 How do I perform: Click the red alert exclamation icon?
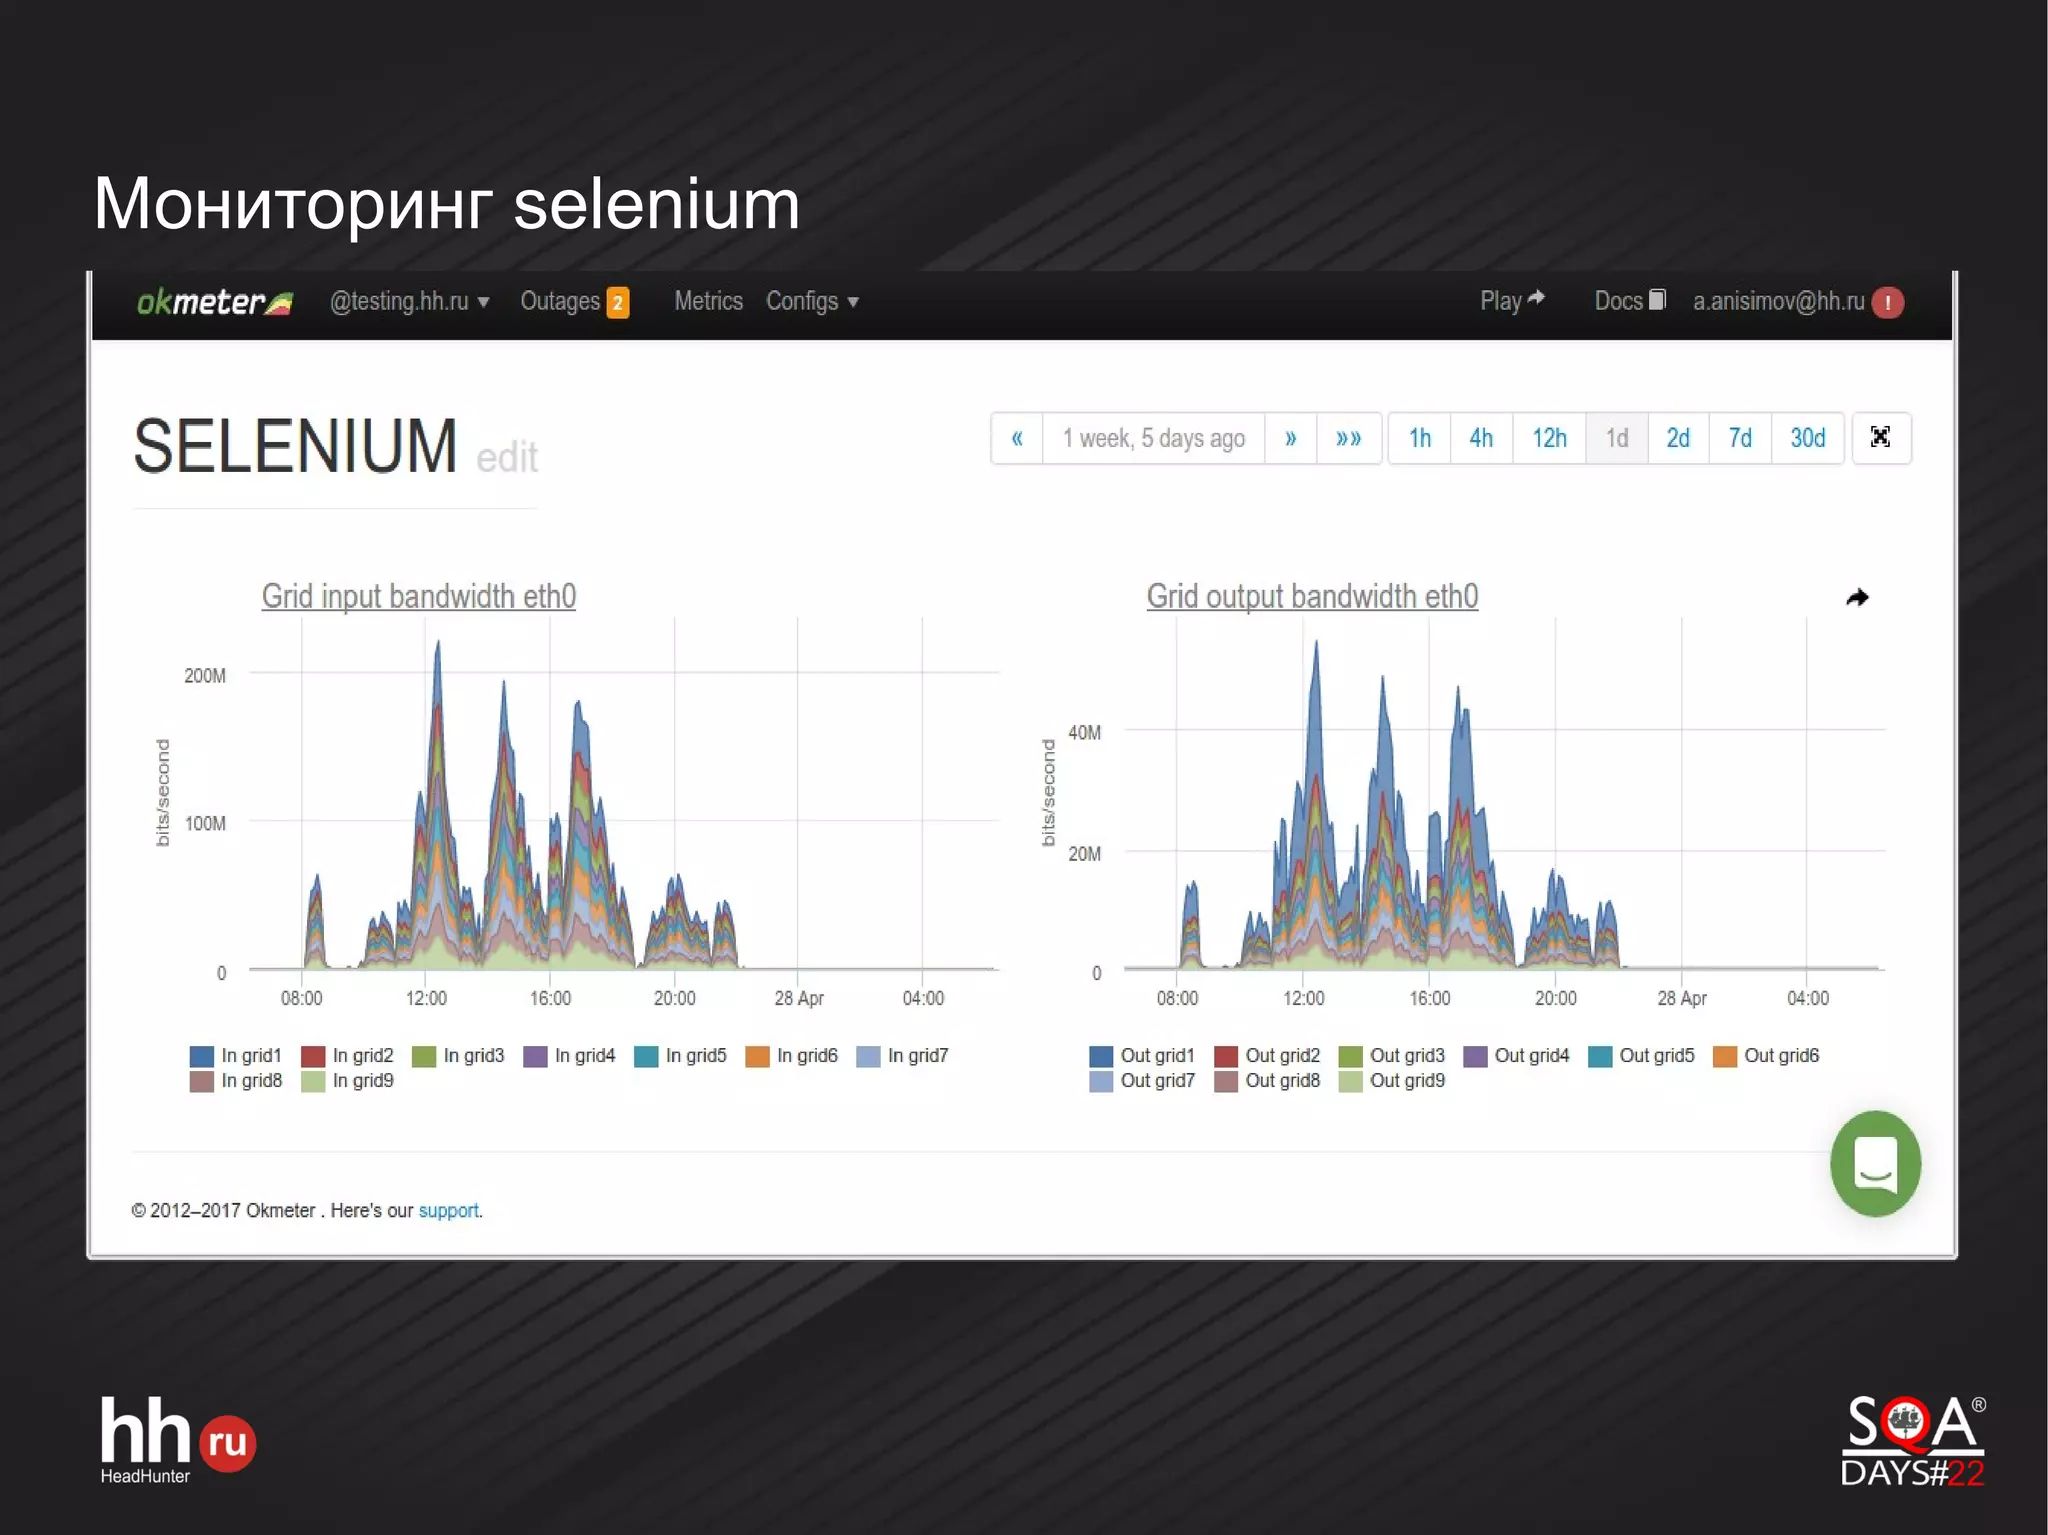click(x=1887, y=303)
